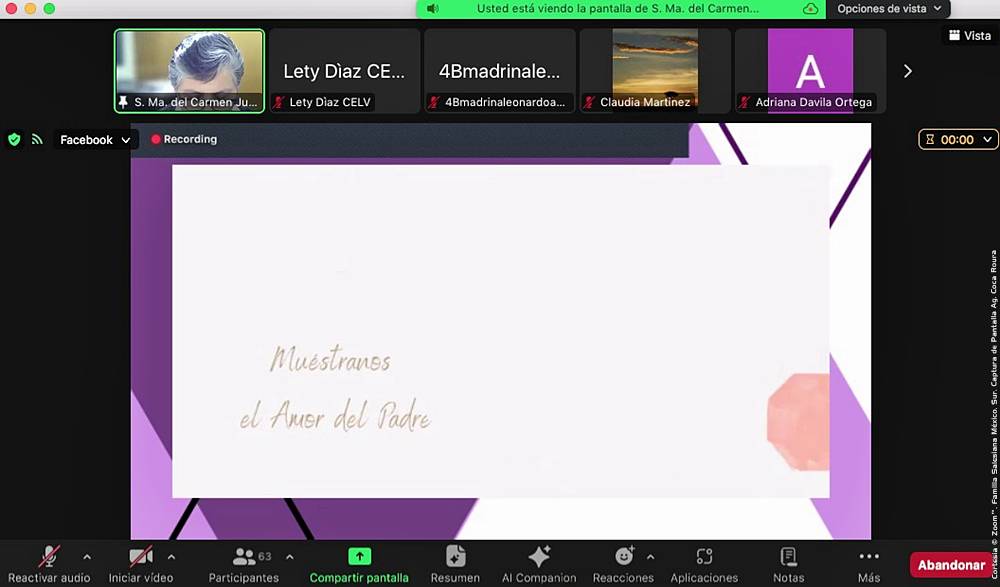Open the Vista layout button
The height and width of the screenshot is (587, 1000).
pos(970,36)
